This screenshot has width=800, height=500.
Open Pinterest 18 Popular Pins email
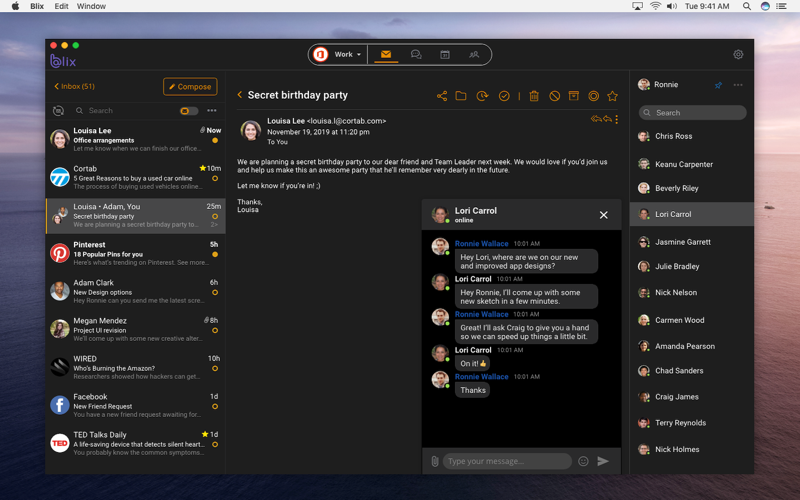click(x=136, y=254)
